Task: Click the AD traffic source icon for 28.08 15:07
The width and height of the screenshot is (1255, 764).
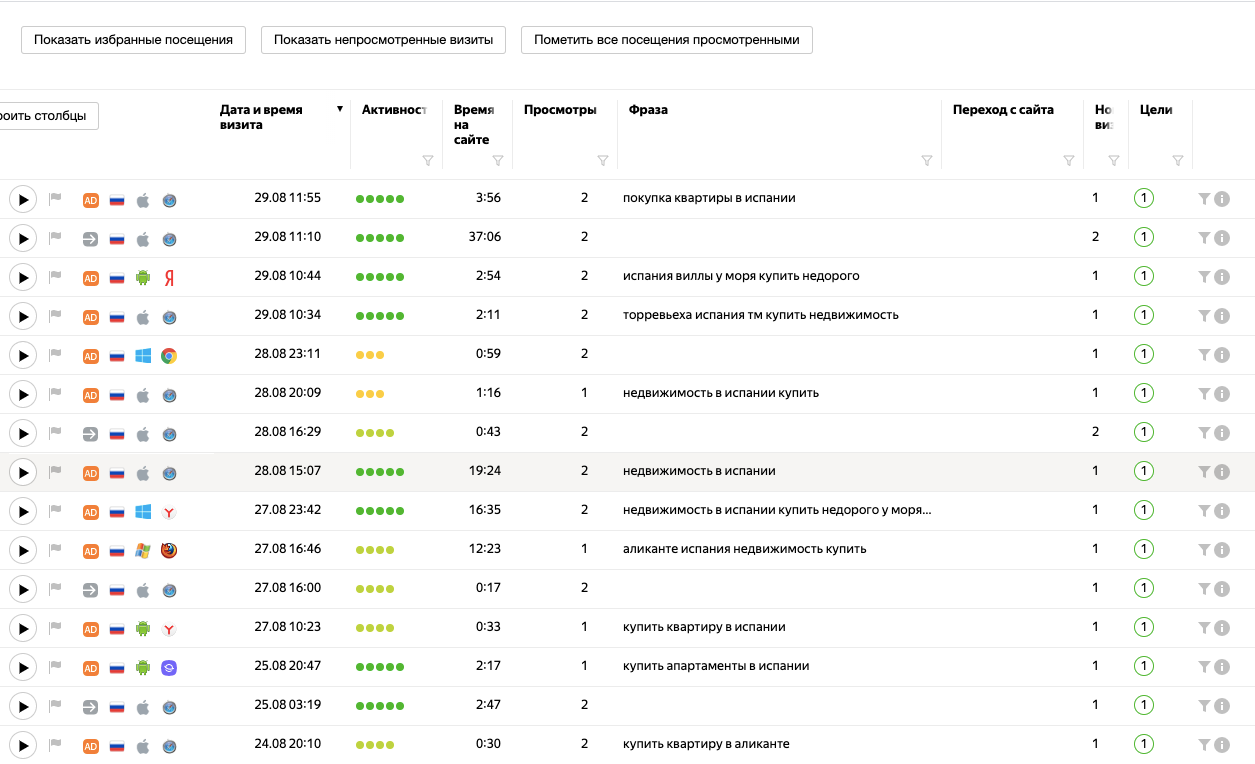Action: (x=90, y=472)
